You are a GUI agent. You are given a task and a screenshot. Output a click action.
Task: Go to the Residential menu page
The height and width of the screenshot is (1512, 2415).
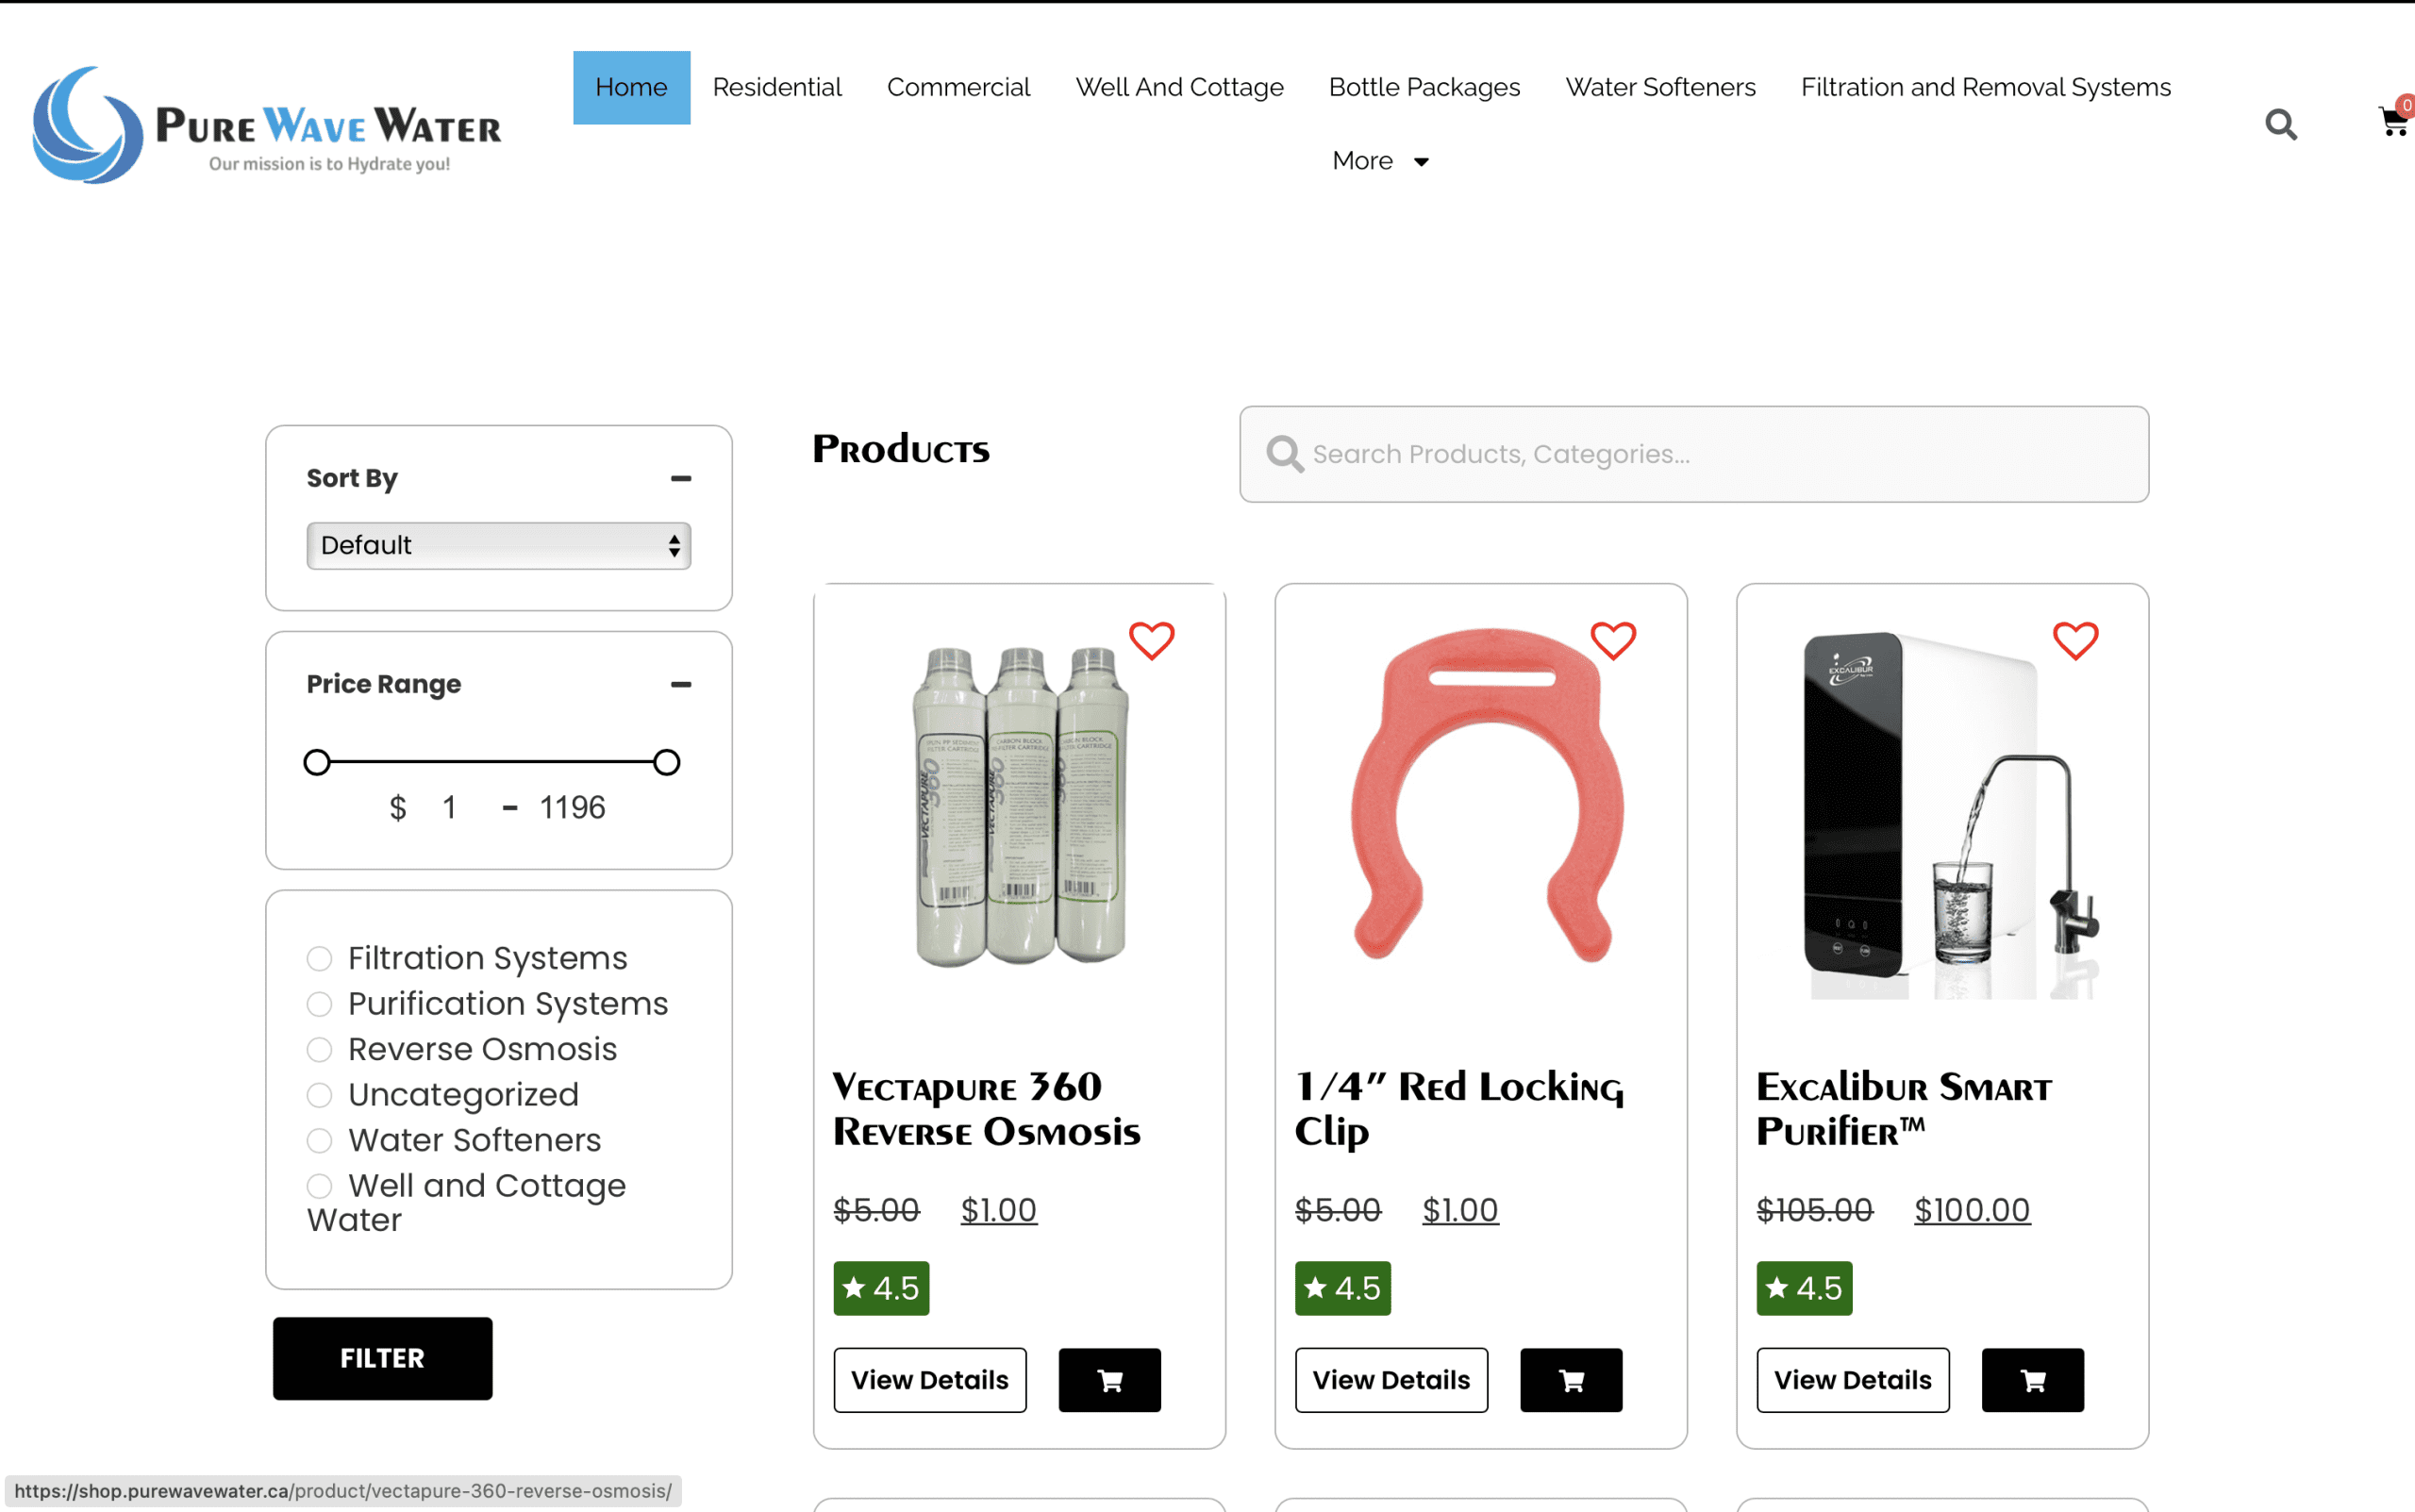tap(777, 87)
